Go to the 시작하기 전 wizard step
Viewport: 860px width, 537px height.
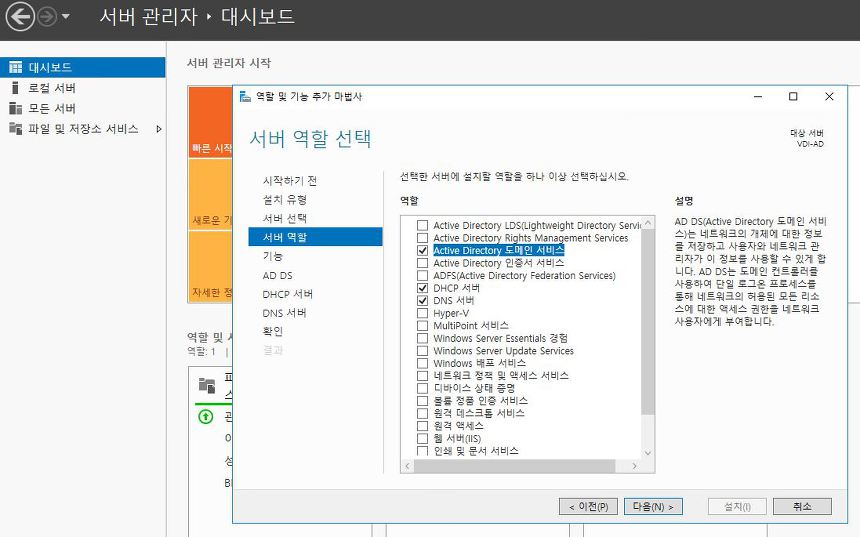click(x=290, y=180)
